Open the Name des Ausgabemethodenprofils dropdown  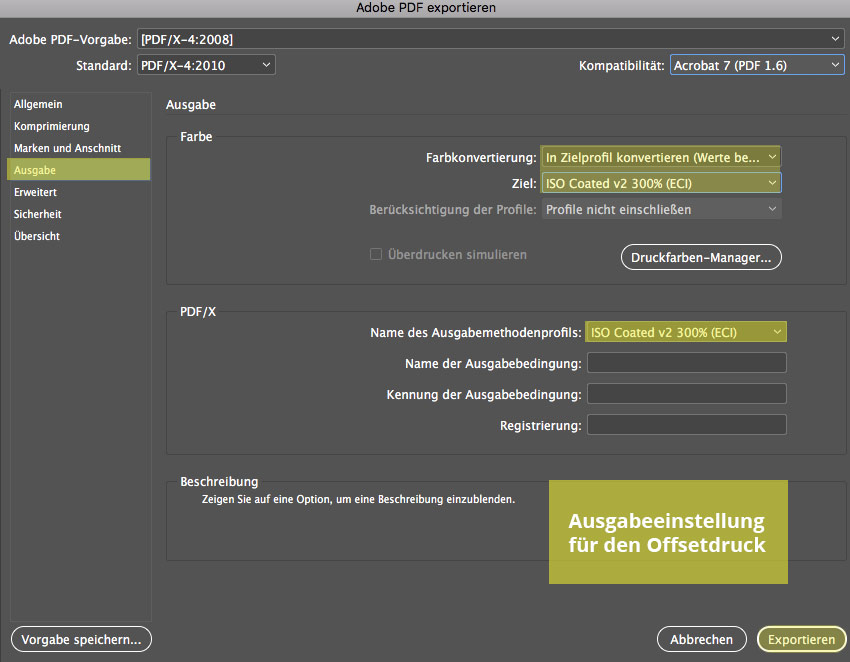pyautogui.click(x=686, y=332)
